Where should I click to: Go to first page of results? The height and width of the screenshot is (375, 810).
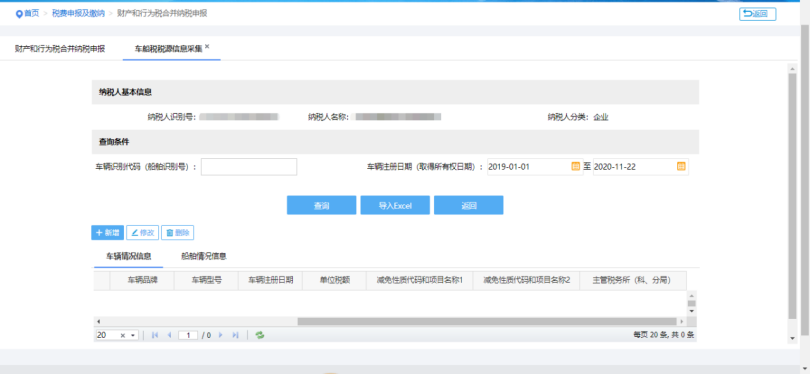pos(155,335)
